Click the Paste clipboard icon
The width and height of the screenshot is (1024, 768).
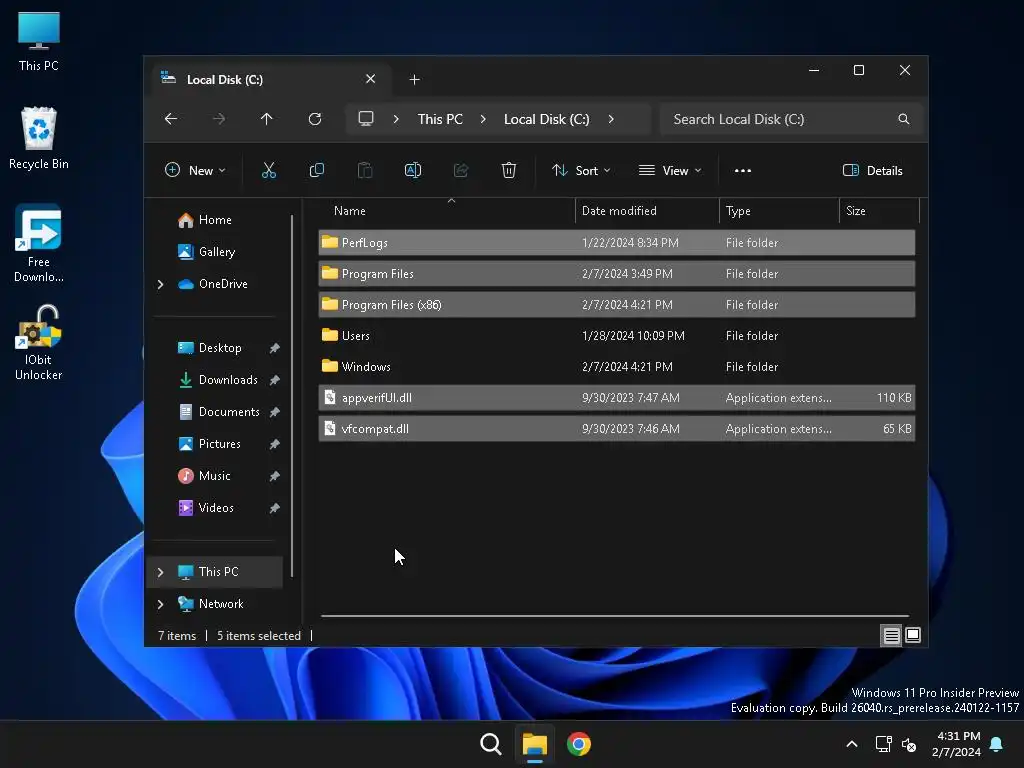[x=365, y=170]
